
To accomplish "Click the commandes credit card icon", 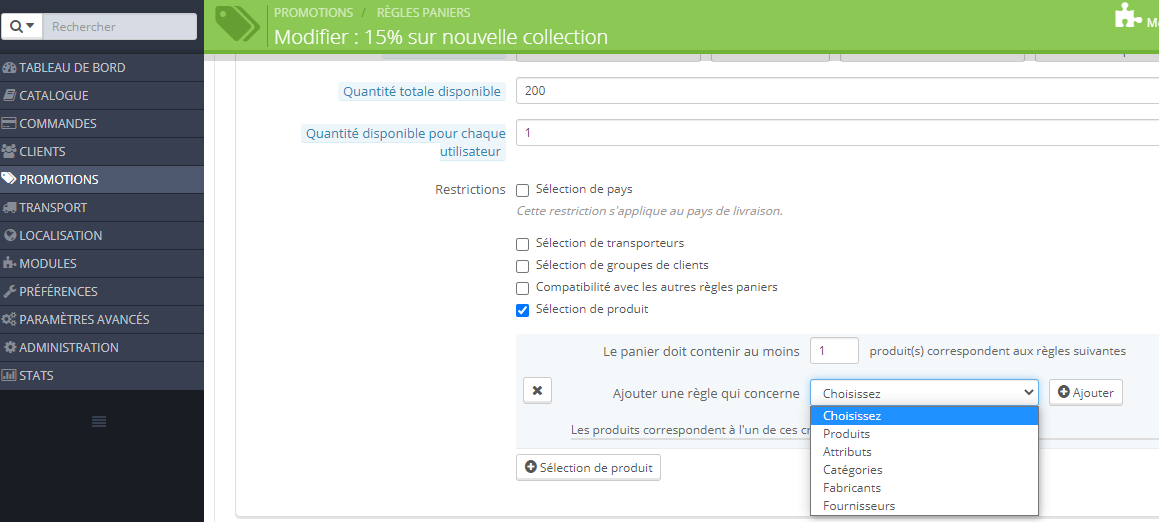I will click(10, 123).
